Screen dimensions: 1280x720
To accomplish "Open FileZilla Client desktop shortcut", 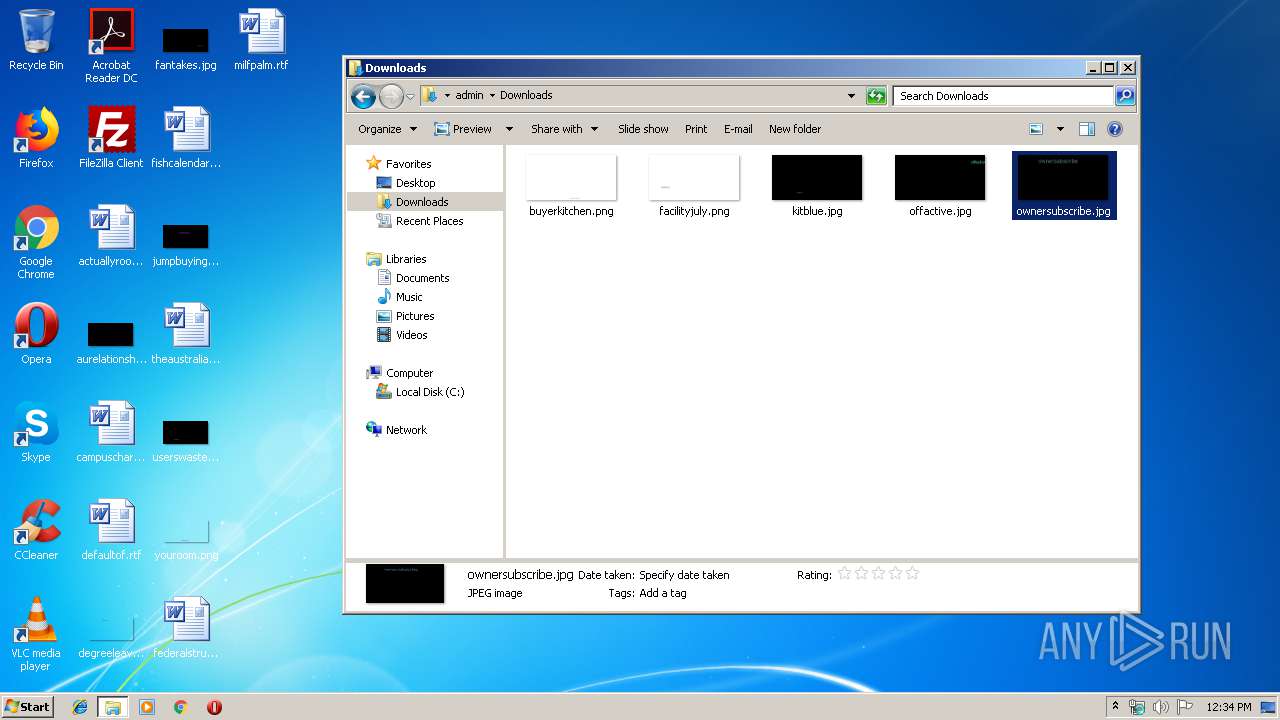I will click(111, 138).
